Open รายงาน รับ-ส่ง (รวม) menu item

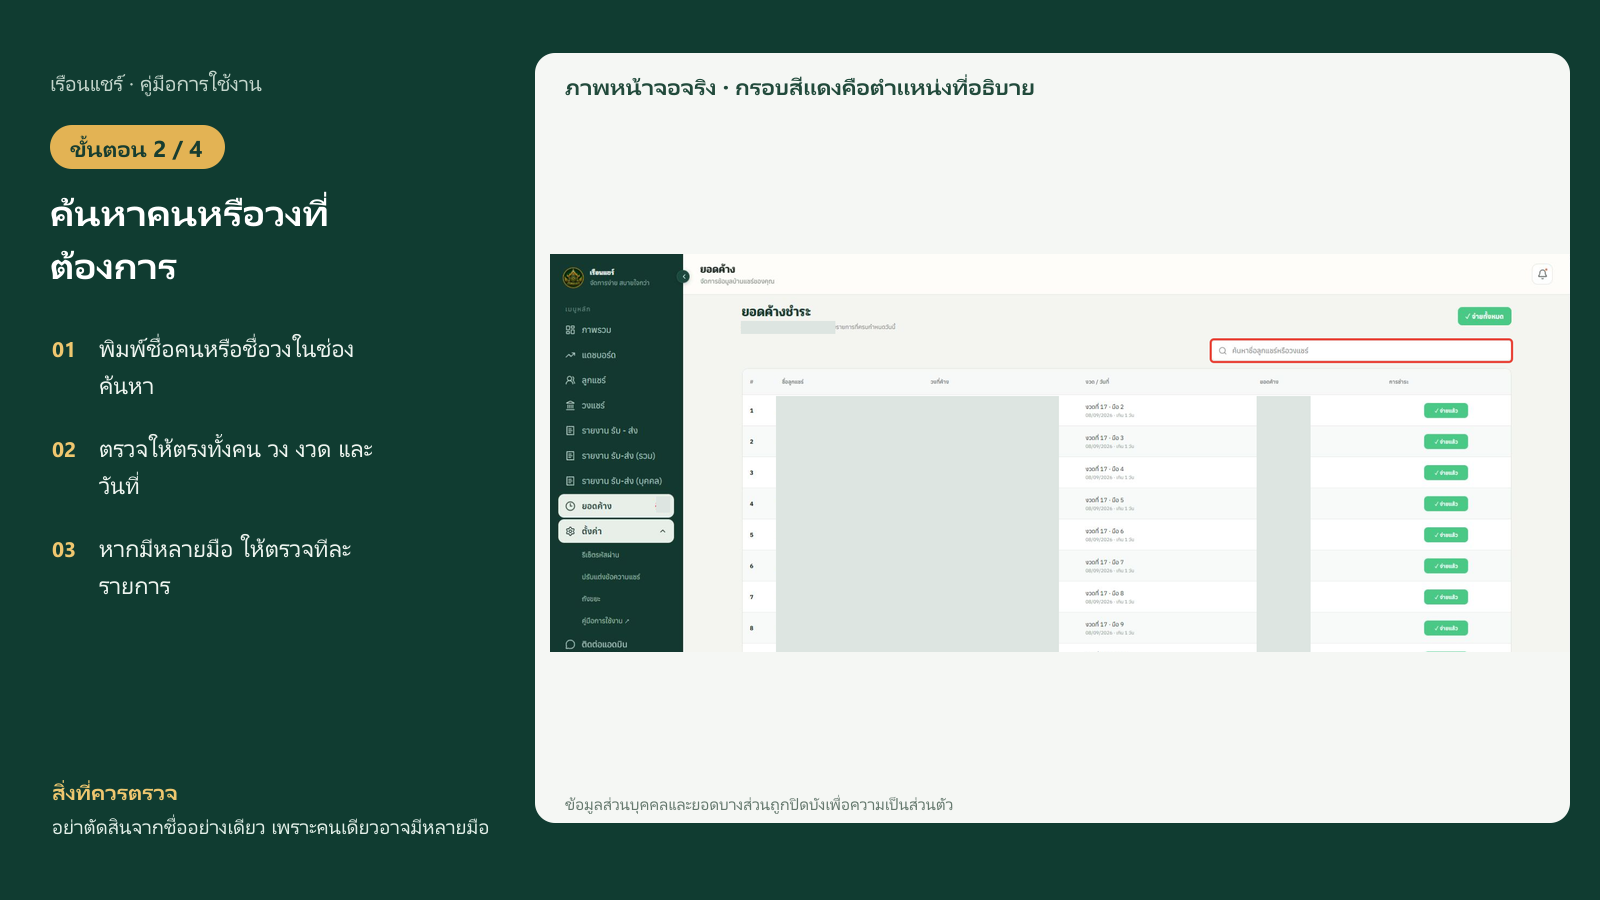tap(616, 456)
